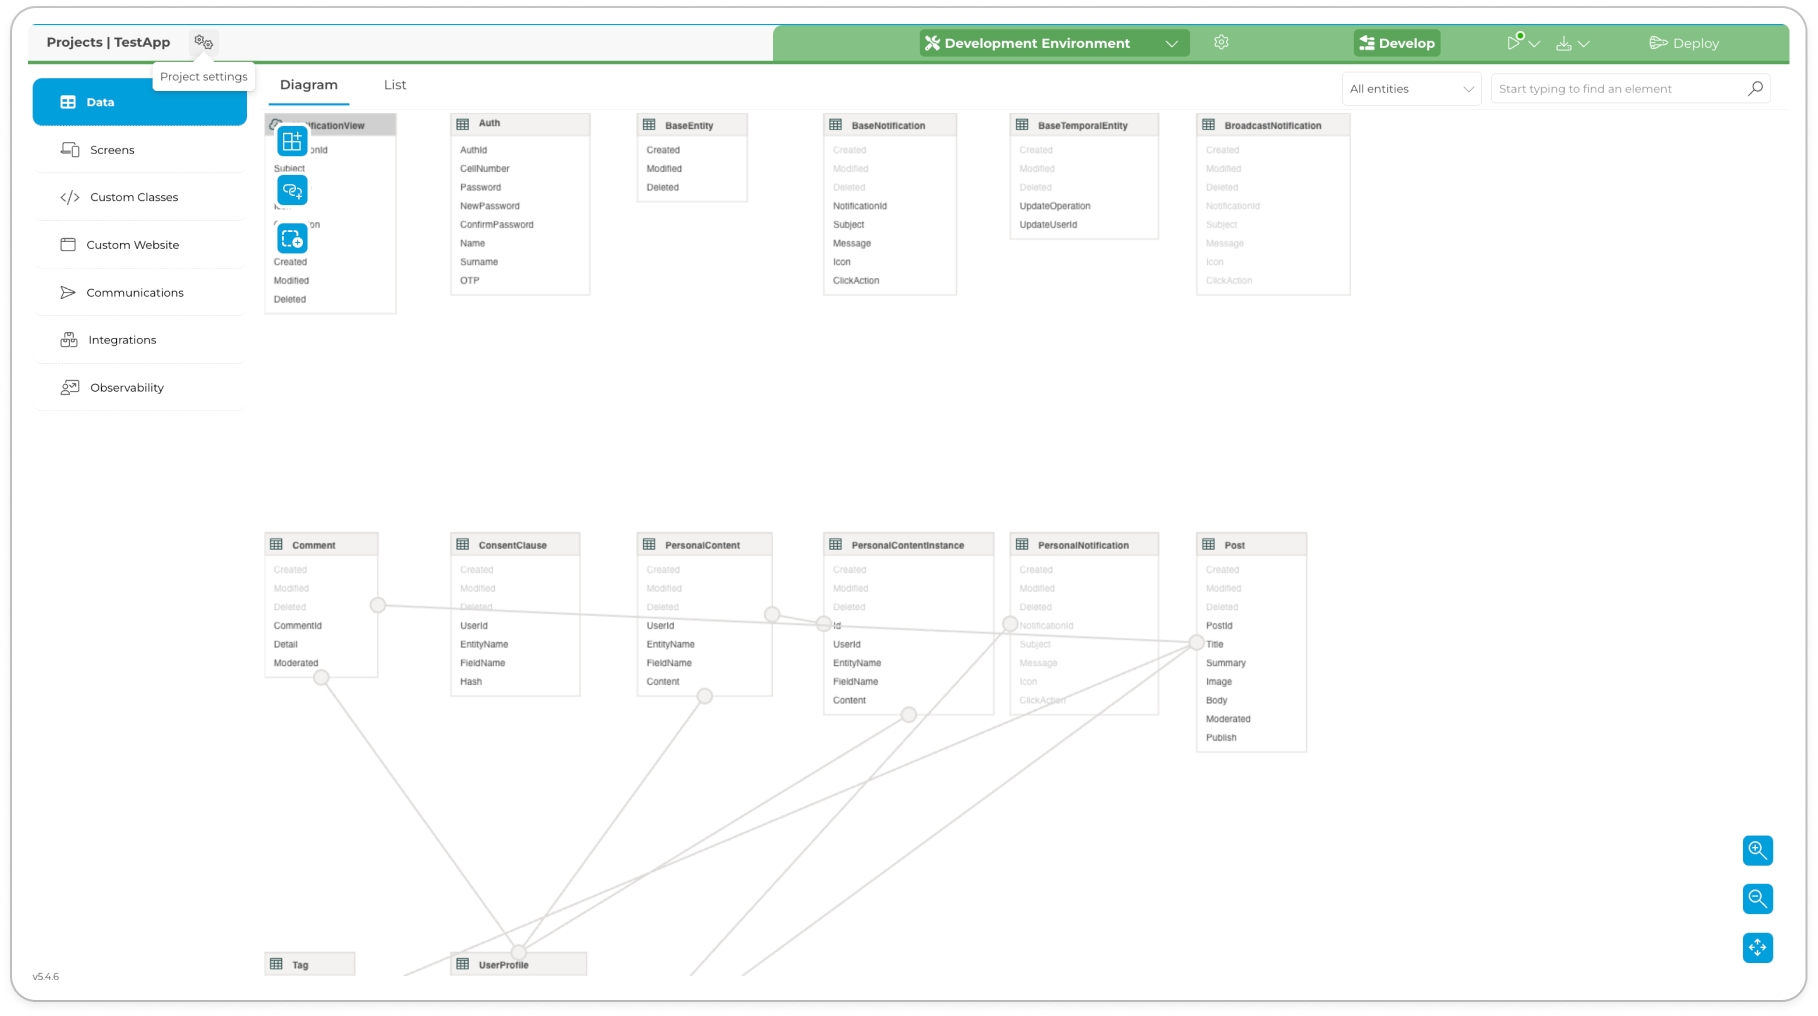Viewport: 1818px width, 1016px height.
Task: Switch to the List tab
Action: point(395,85)
